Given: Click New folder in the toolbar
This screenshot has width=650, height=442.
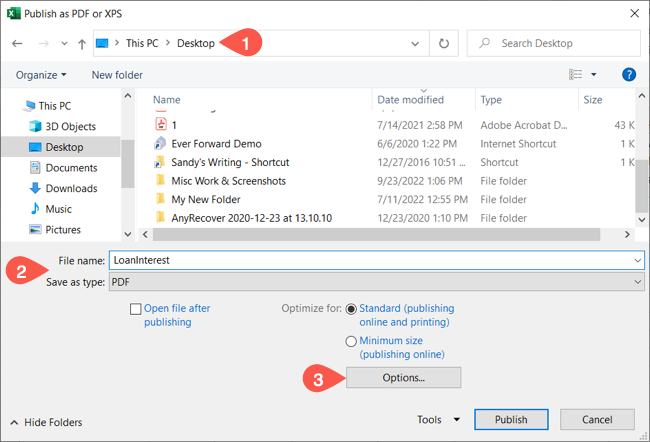Looking at the screenshot, I should tap(117, 75).
